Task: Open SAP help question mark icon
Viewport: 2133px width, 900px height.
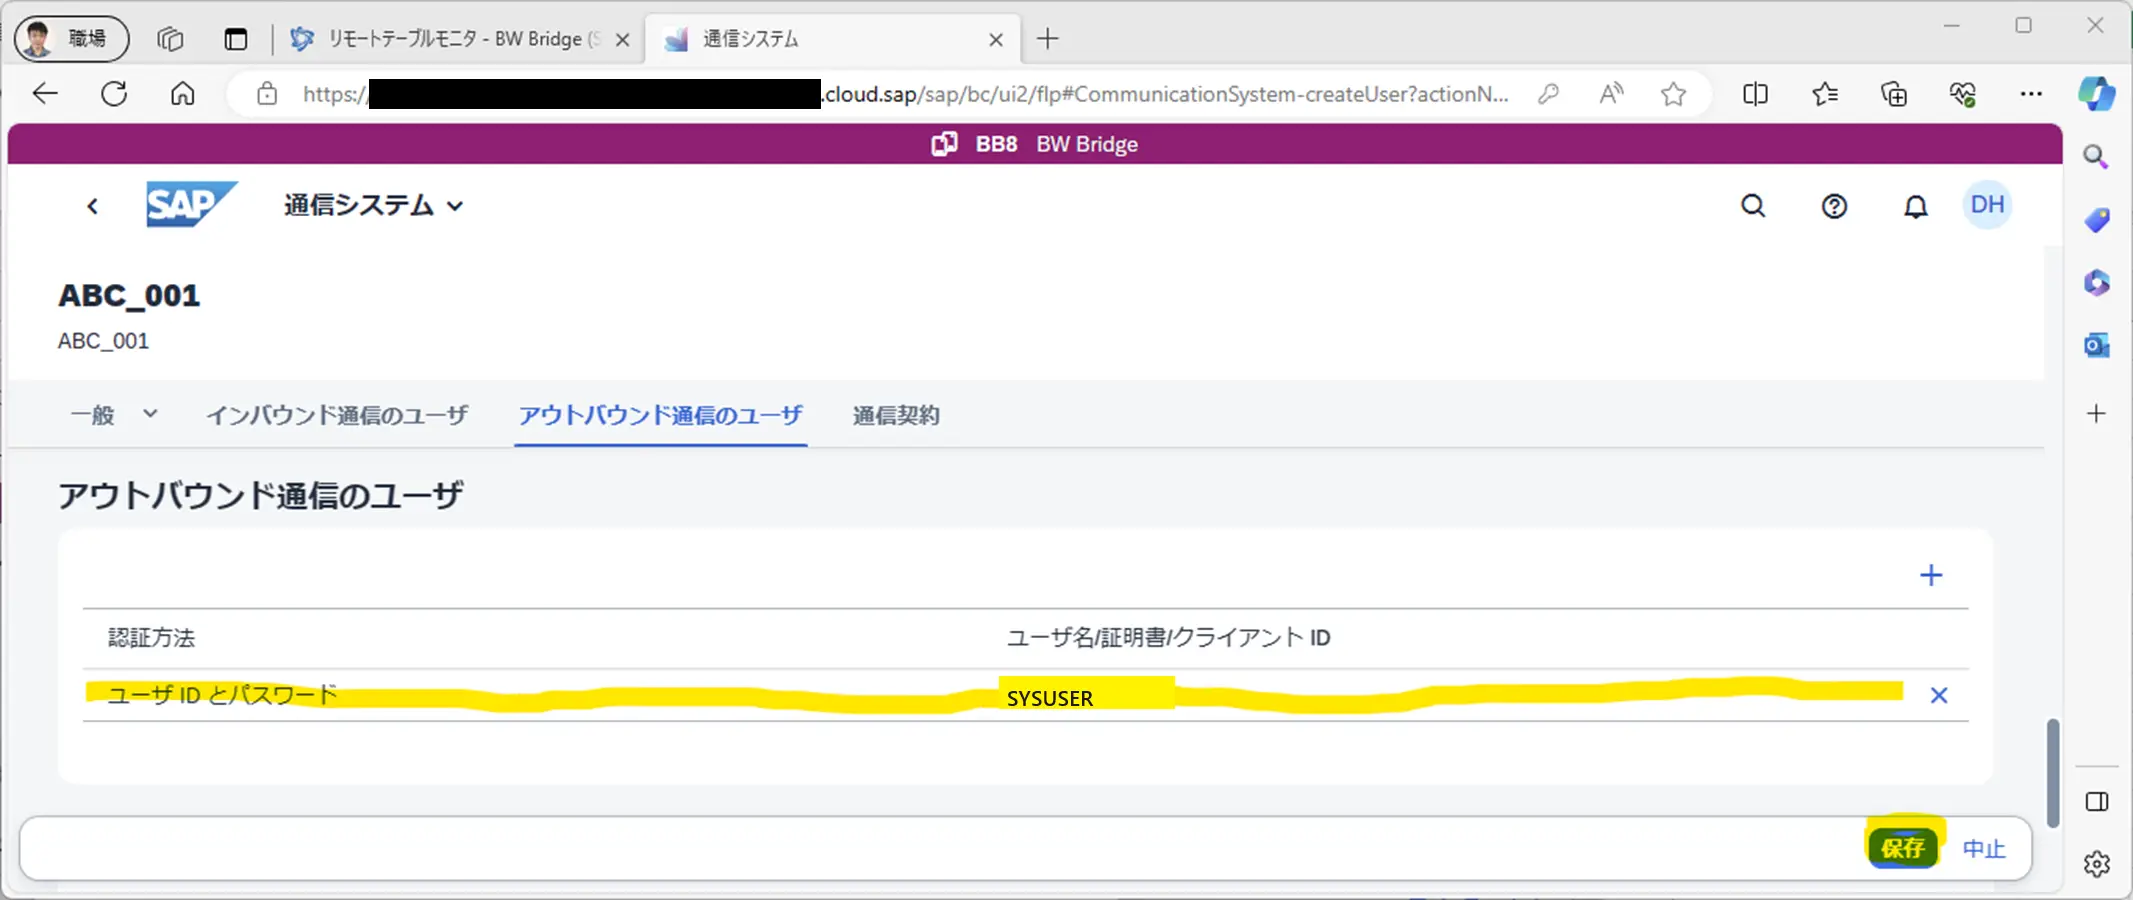Action: point(1834,206)
